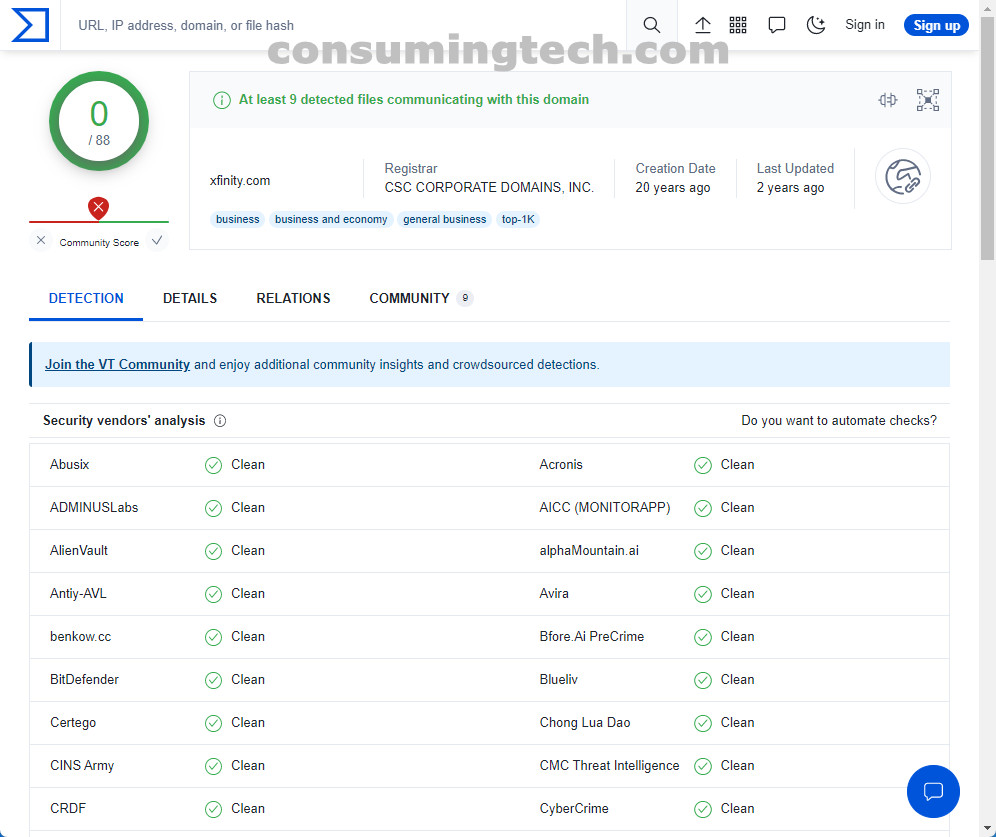
Task: Click the 2 years ago last updated value
Action: point(790,187)
